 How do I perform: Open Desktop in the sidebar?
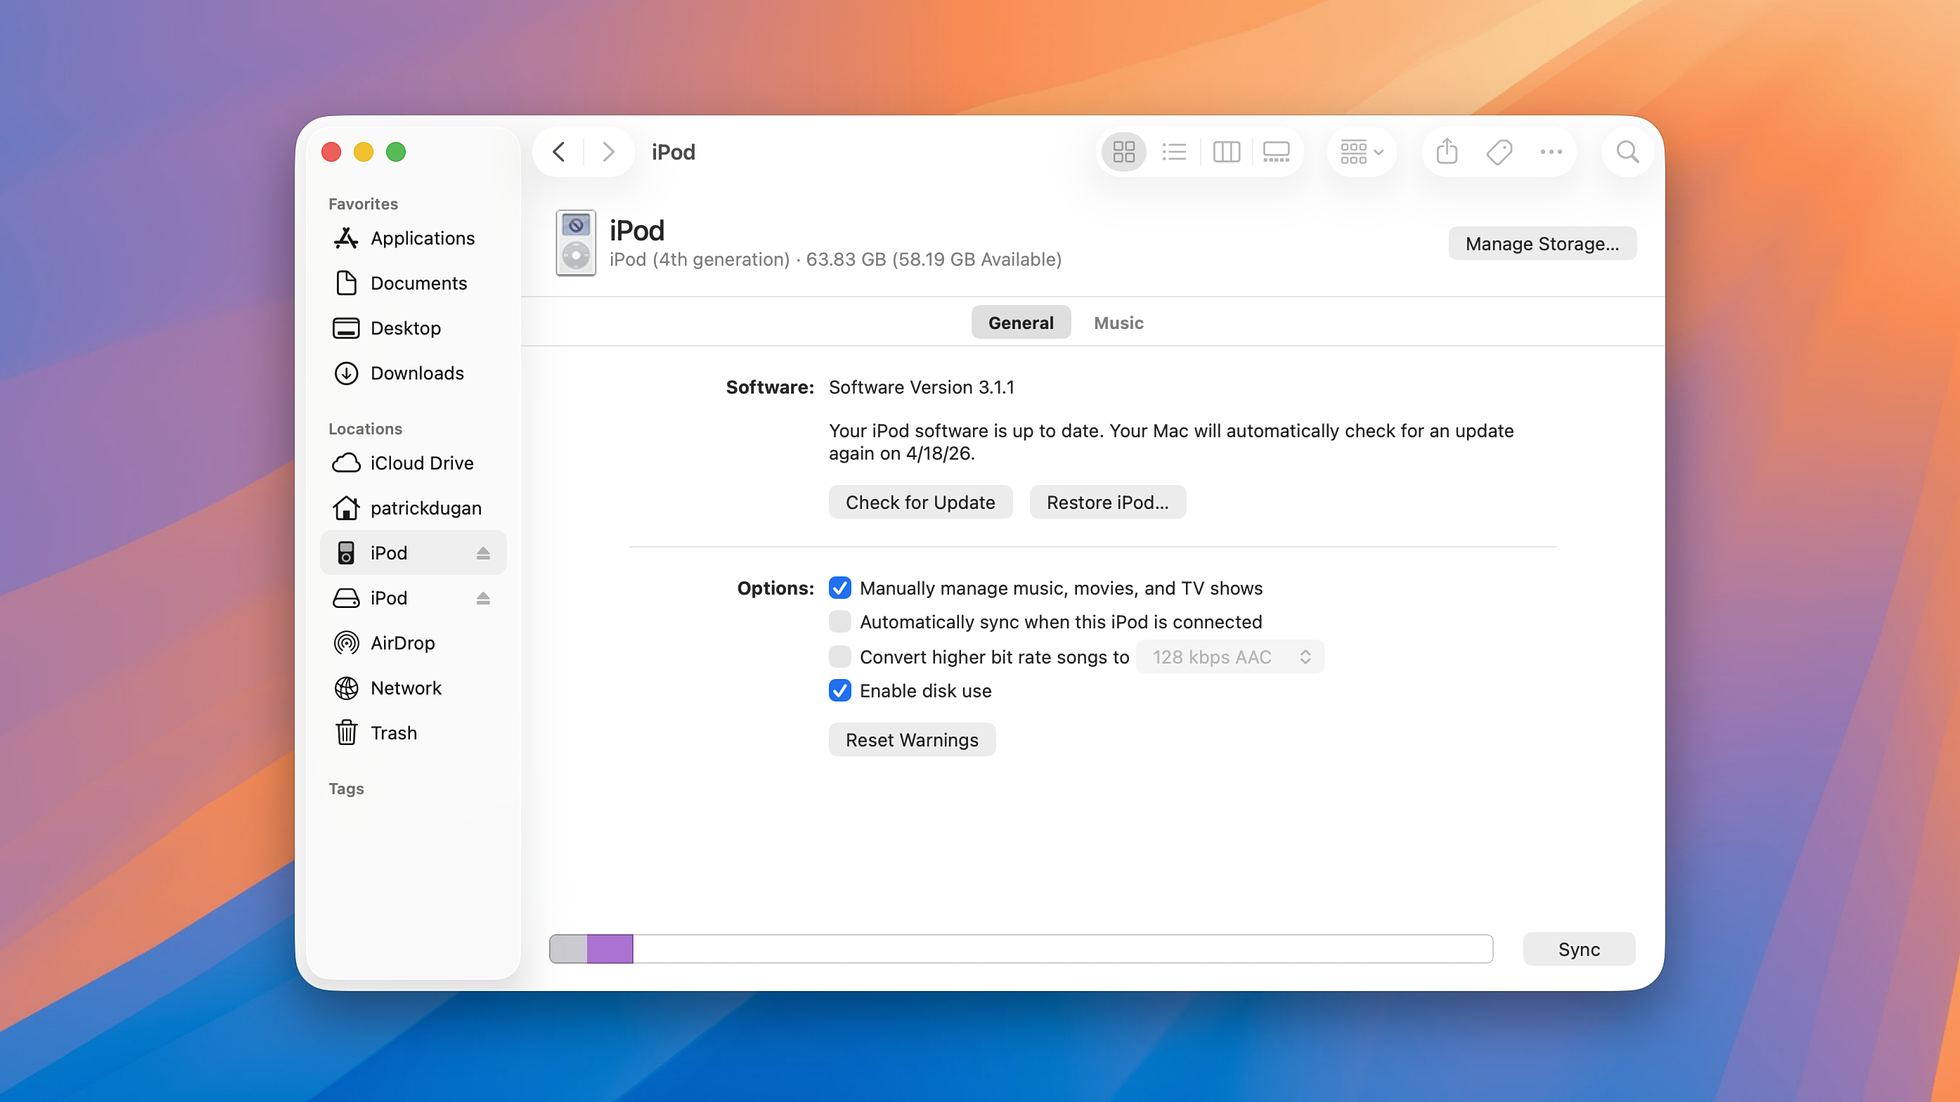click(413, 328)
